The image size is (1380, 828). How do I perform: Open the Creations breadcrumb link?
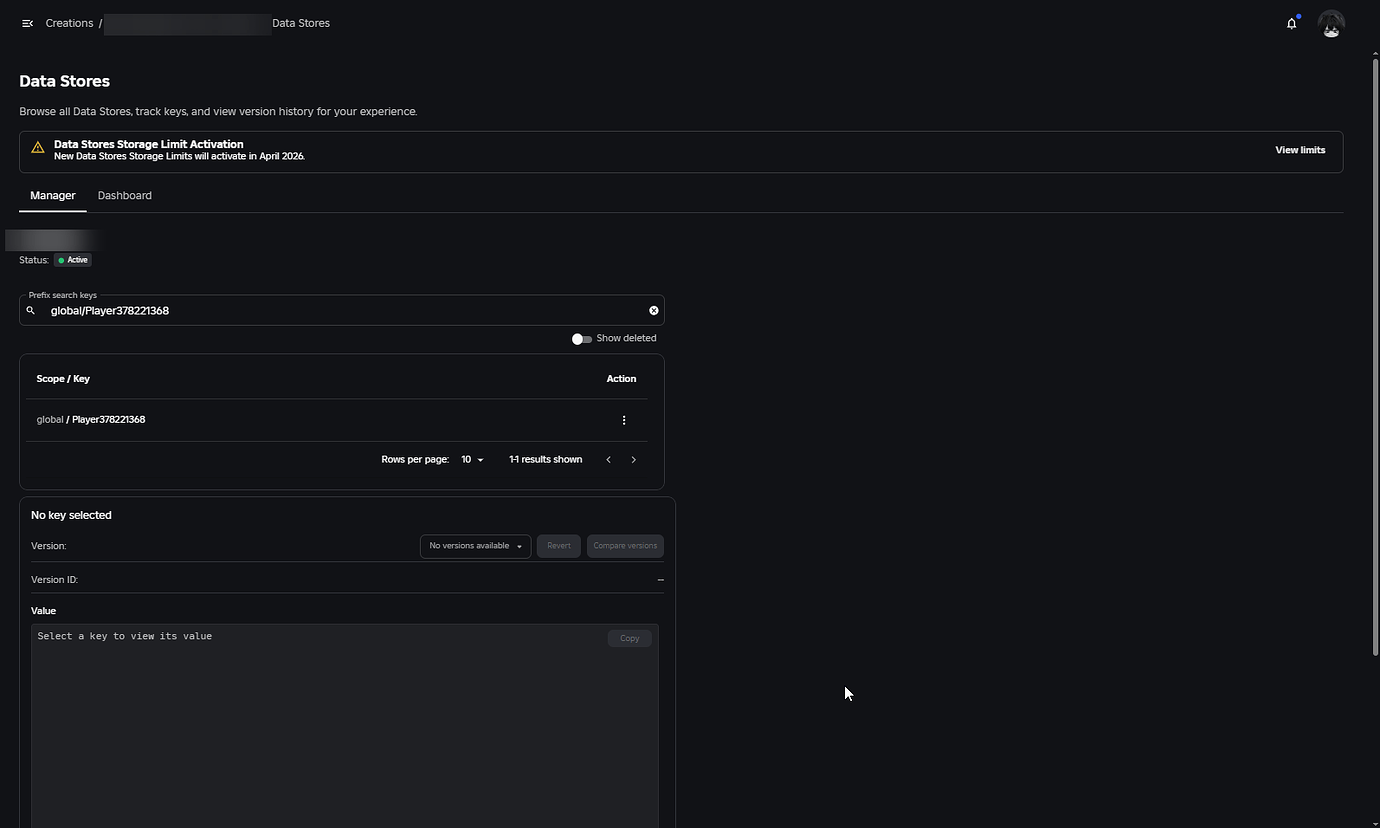click(x=68, y=23)
